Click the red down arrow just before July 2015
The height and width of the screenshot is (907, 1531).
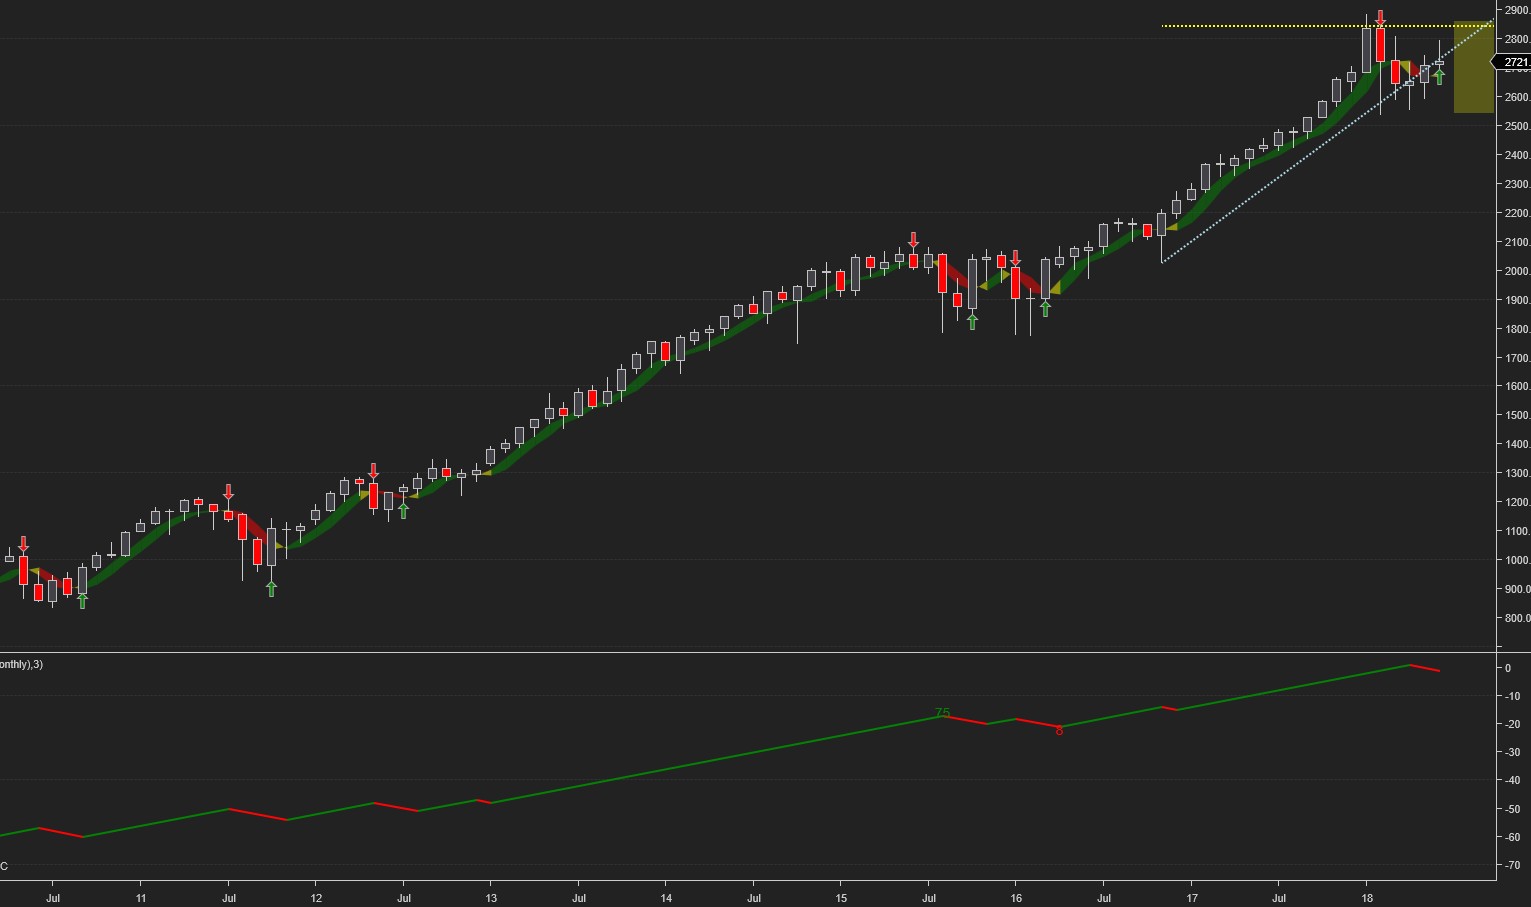tap(913, 240)
